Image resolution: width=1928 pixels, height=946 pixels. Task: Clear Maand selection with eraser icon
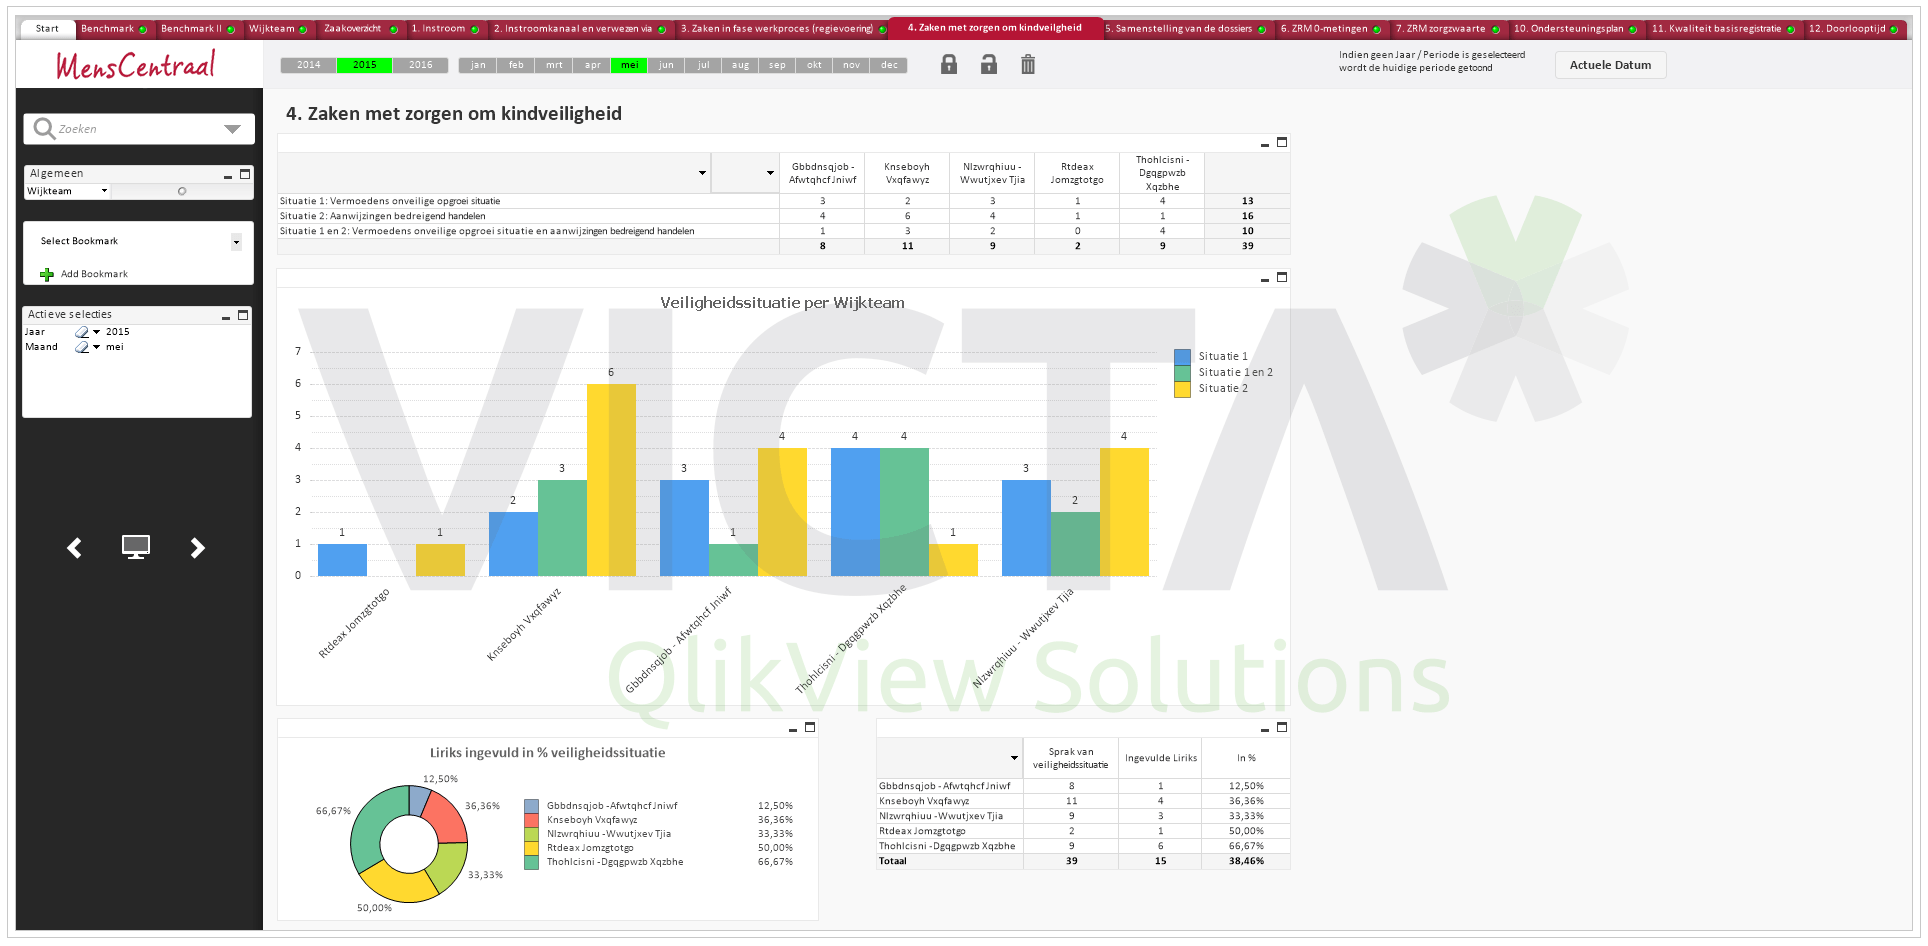[82, 347]
